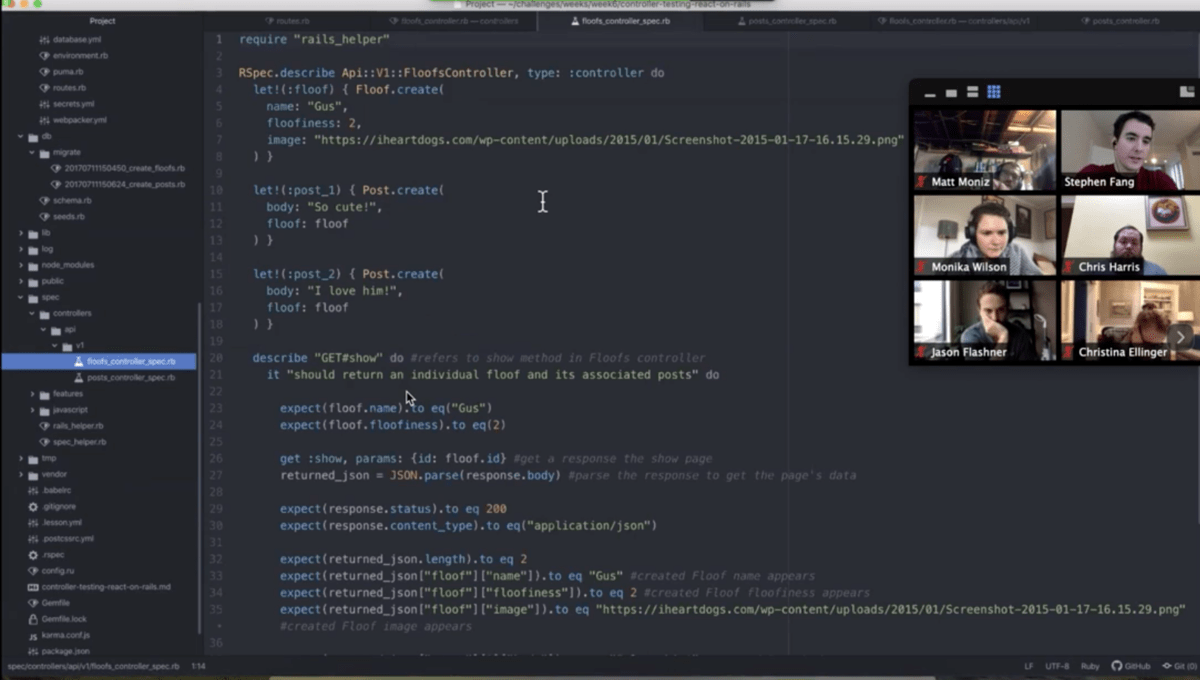This screenshot has width=1200, height=680.
Task: Open Chris Harris's video thumbnail
Action: click(1130, 235)
